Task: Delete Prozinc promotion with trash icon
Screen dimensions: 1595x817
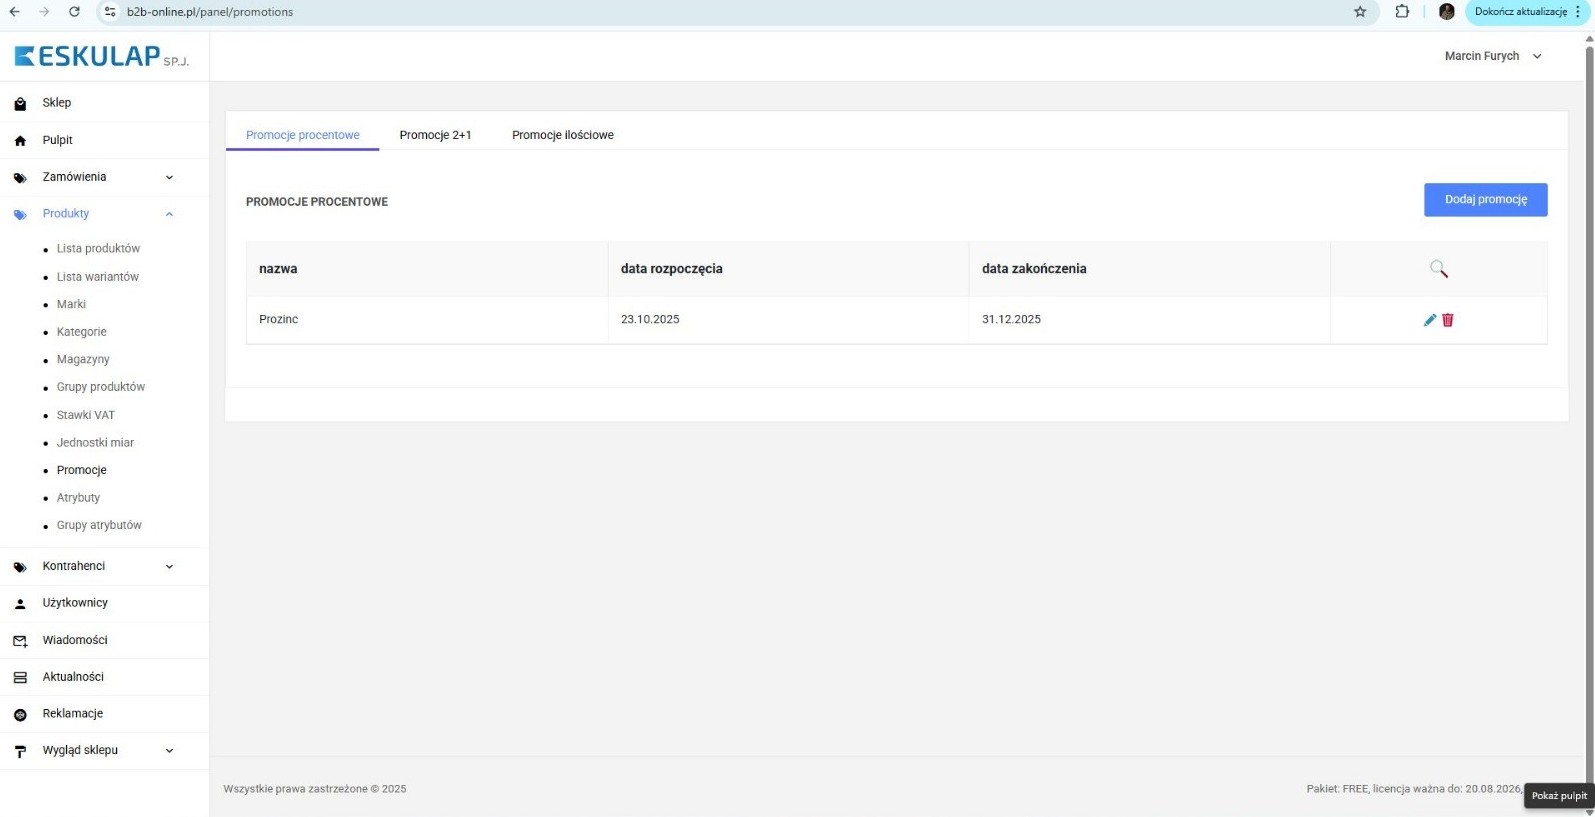Action: (1447, 320)
